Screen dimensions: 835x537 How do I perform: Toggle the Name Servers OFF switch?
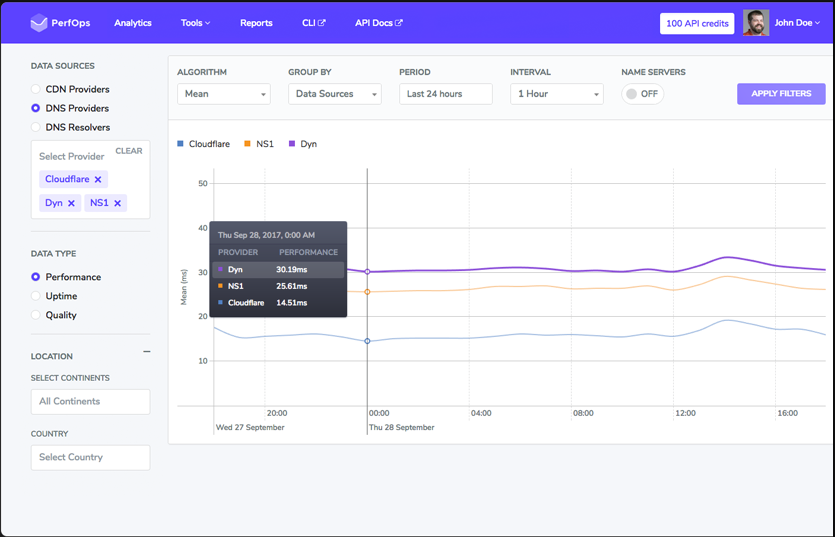[x=642, y=94]
